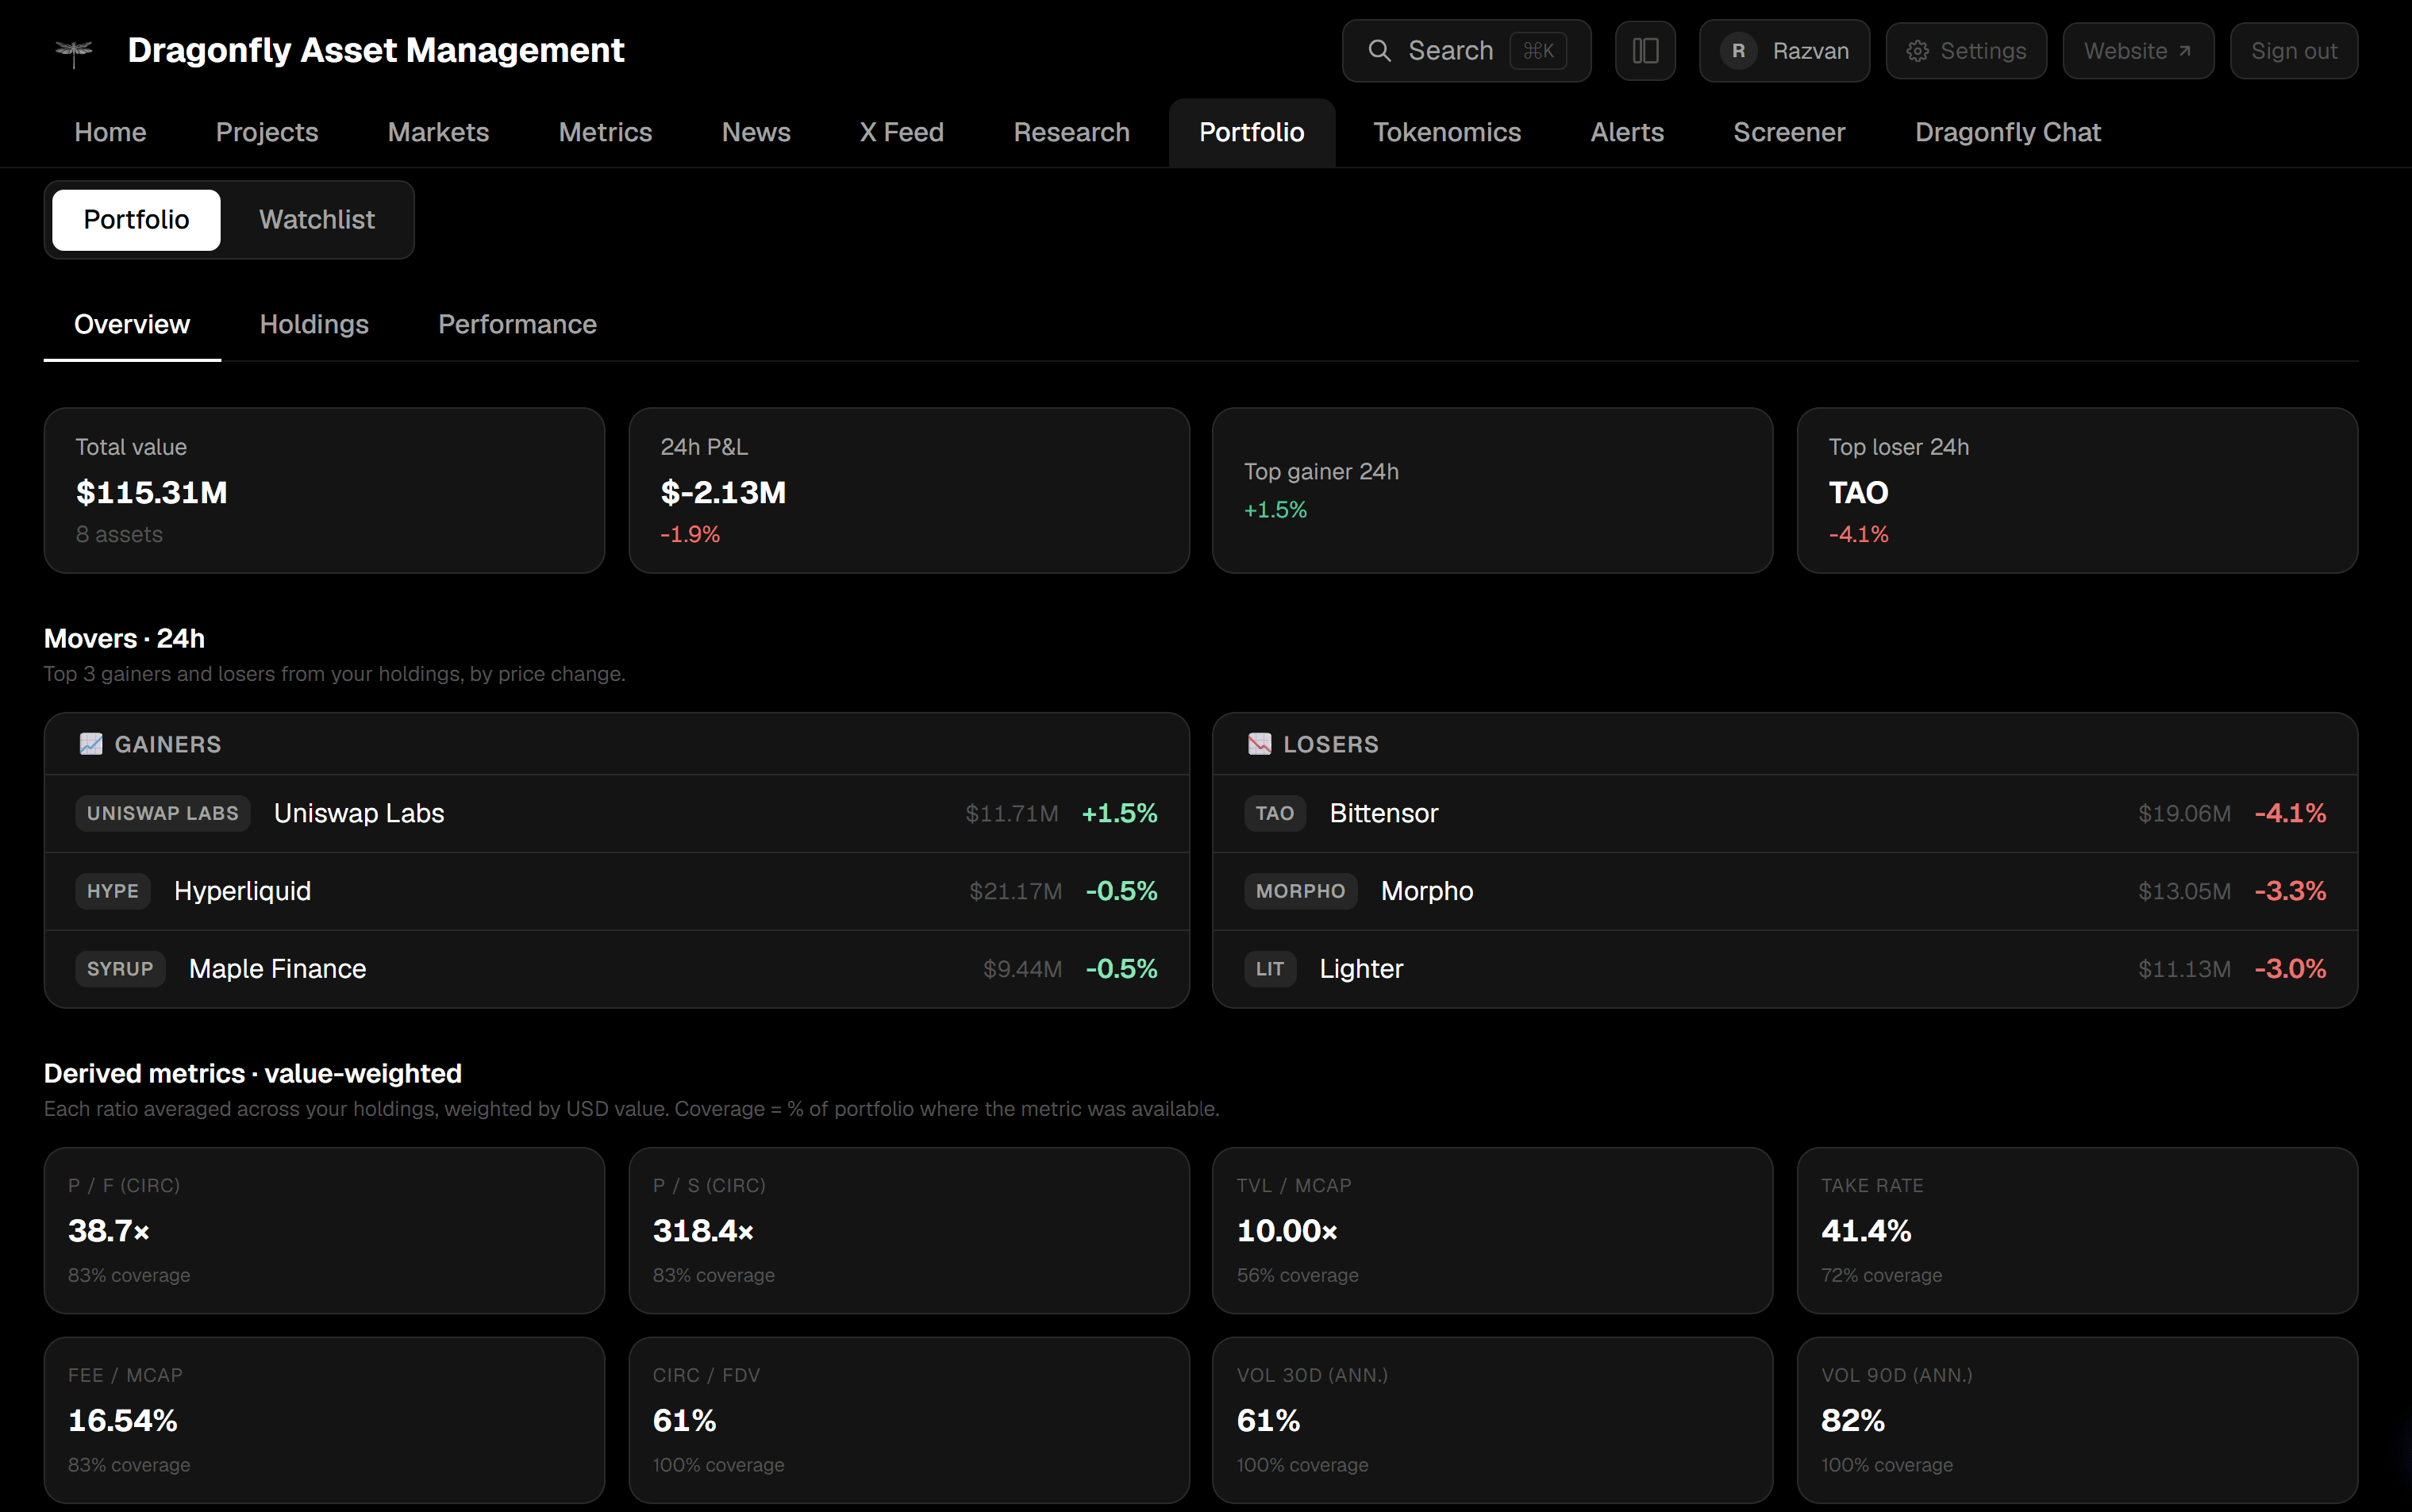Viewport: 2412px width, 1512px height.
Task: Open the Lighter row
Action: pos(1785,969)
